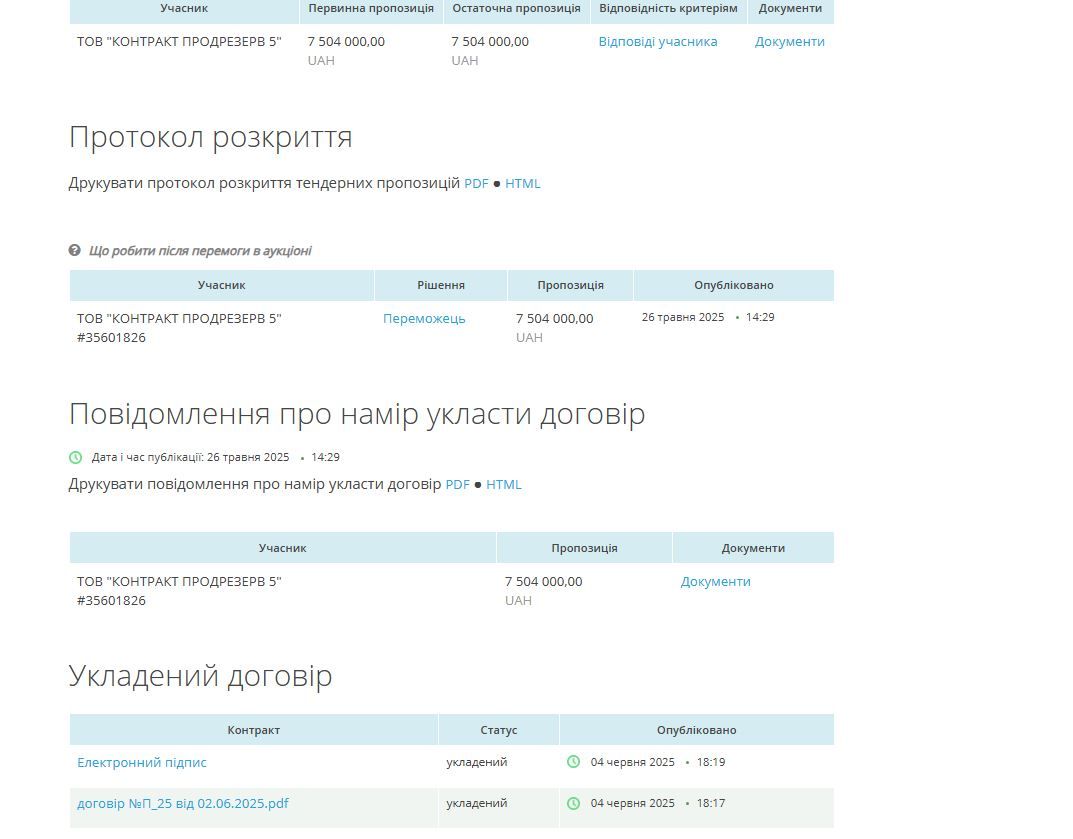Open HTML version of протокол розкриття
Screen dimensions: 1073x839
tap(522, 184)
